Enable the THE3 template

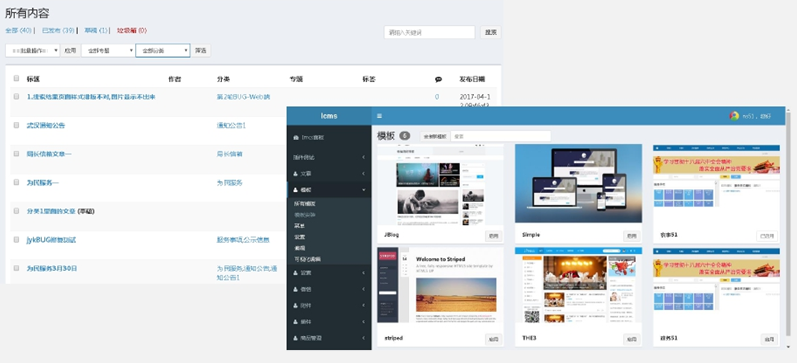click(632, 339)
